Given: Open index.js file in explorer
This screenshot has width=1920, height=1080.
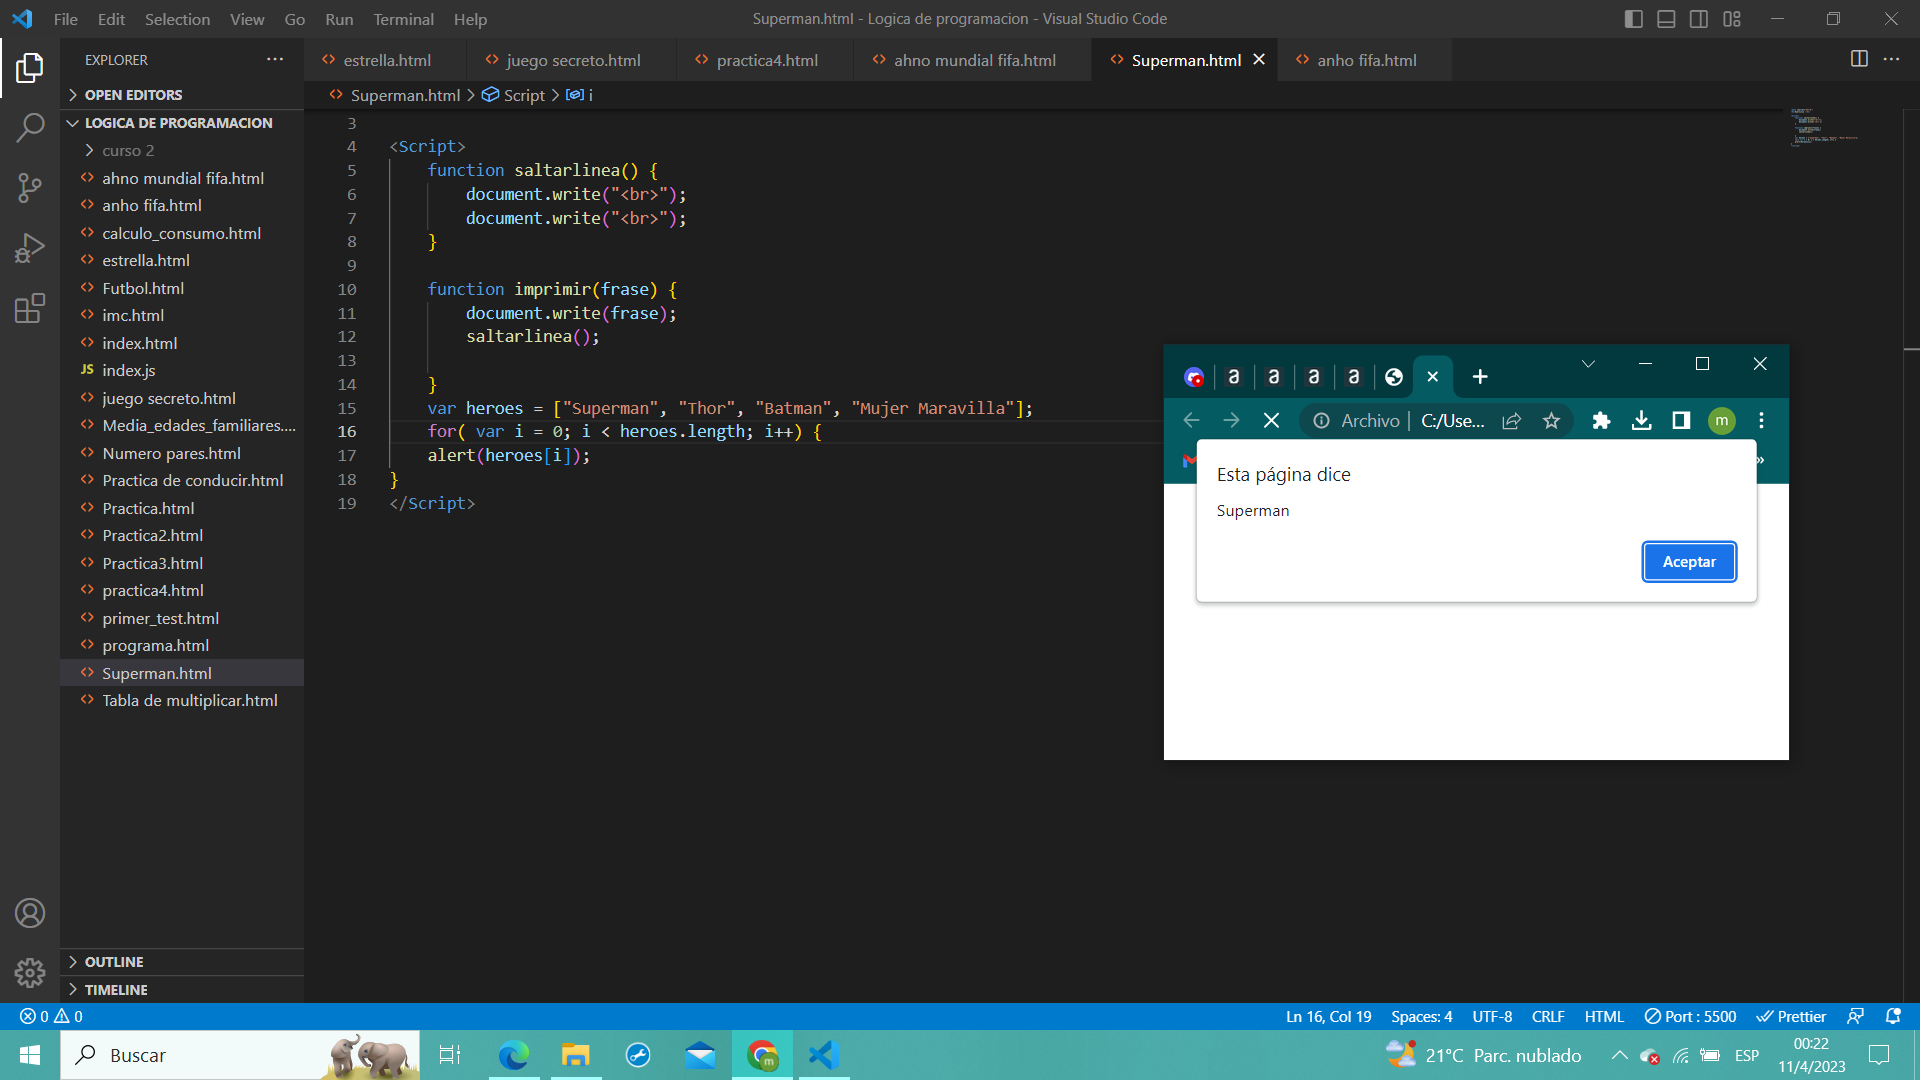Looking at the screenshot, I should click(128, 371).
